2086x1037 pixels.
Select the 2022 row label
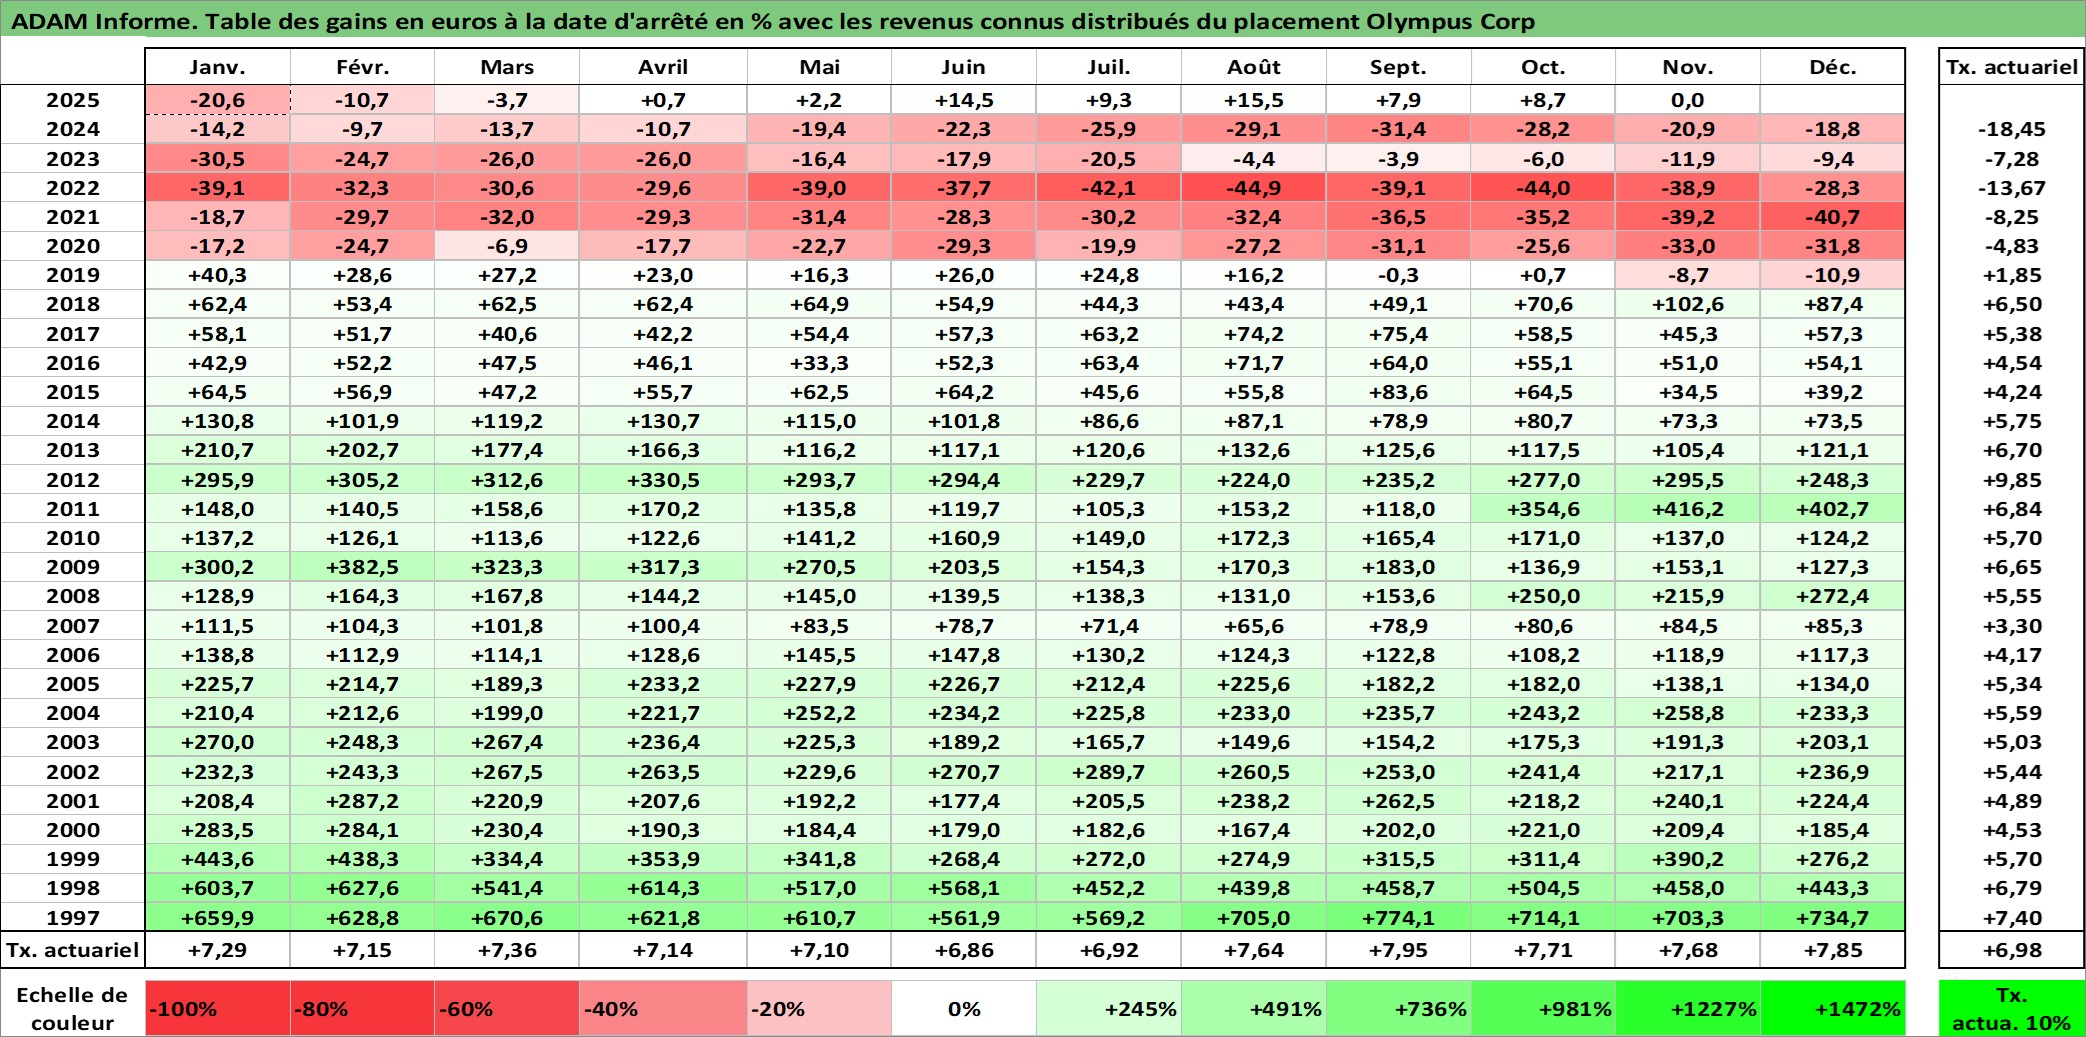coord(73,188)
